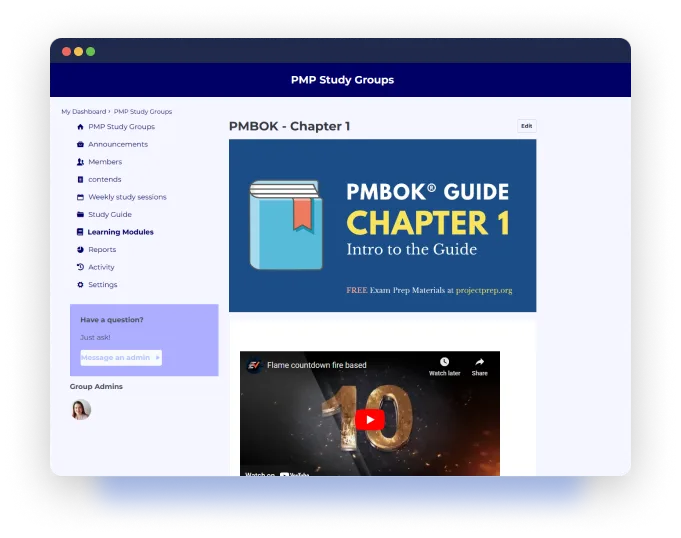
Task: Click the Announcements icon in the sidebar
Action: tap(80, 144)
